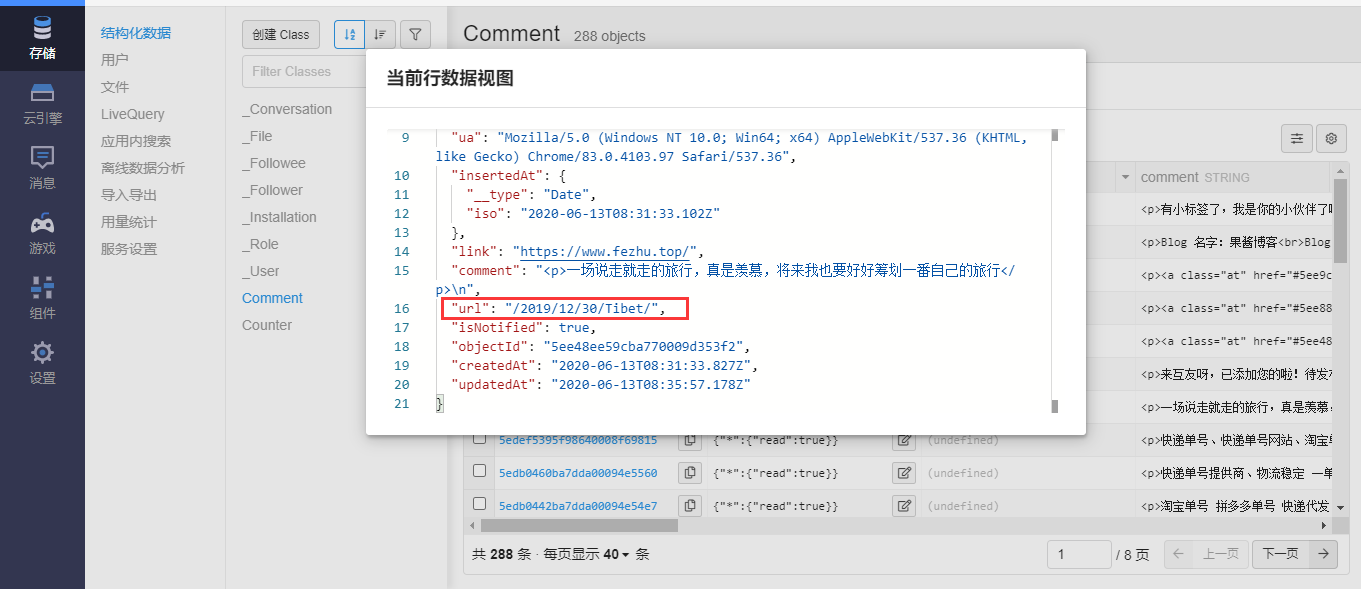Go to 消息 messaging in sidebar
This screenshot has width=1361, height=589.
(42, 168)
